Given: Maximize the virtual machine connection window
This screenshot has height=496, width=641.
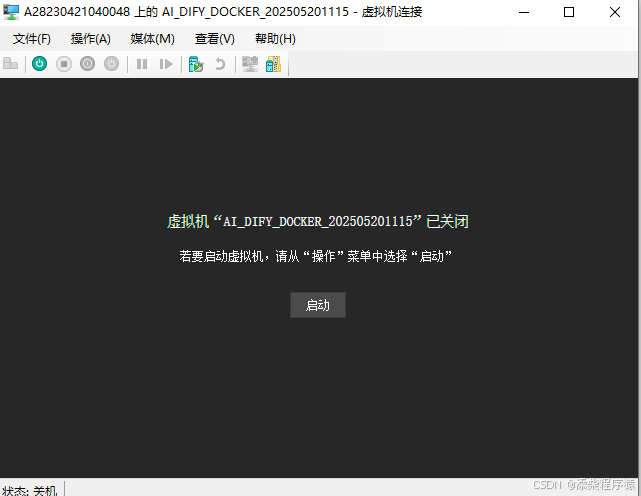Looking at the screenshot, I should coord(569,12).
